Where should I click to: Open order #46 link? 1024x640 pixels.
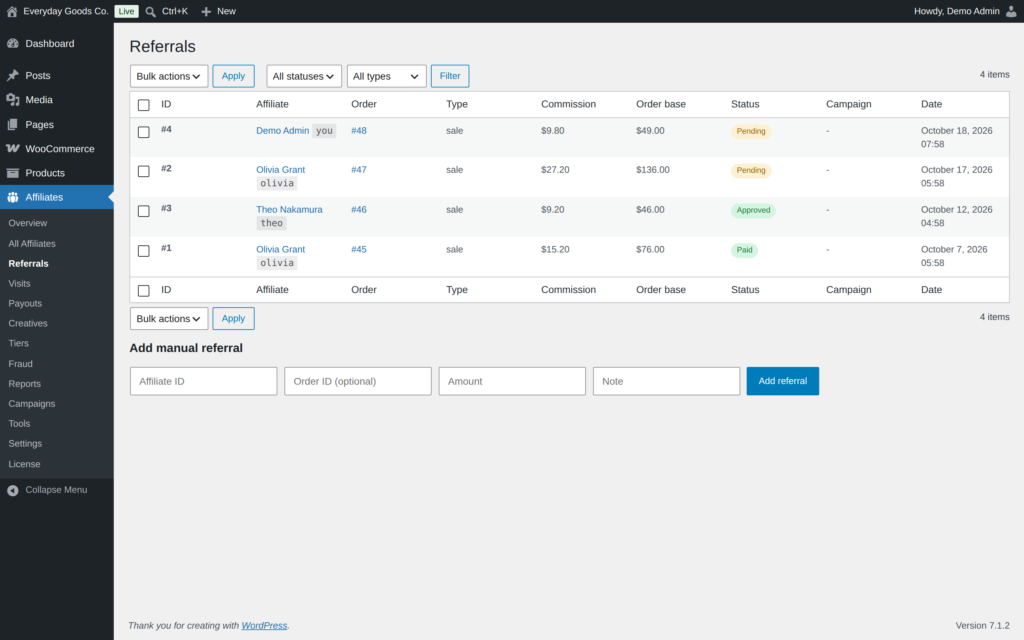(x=359, y=210)
